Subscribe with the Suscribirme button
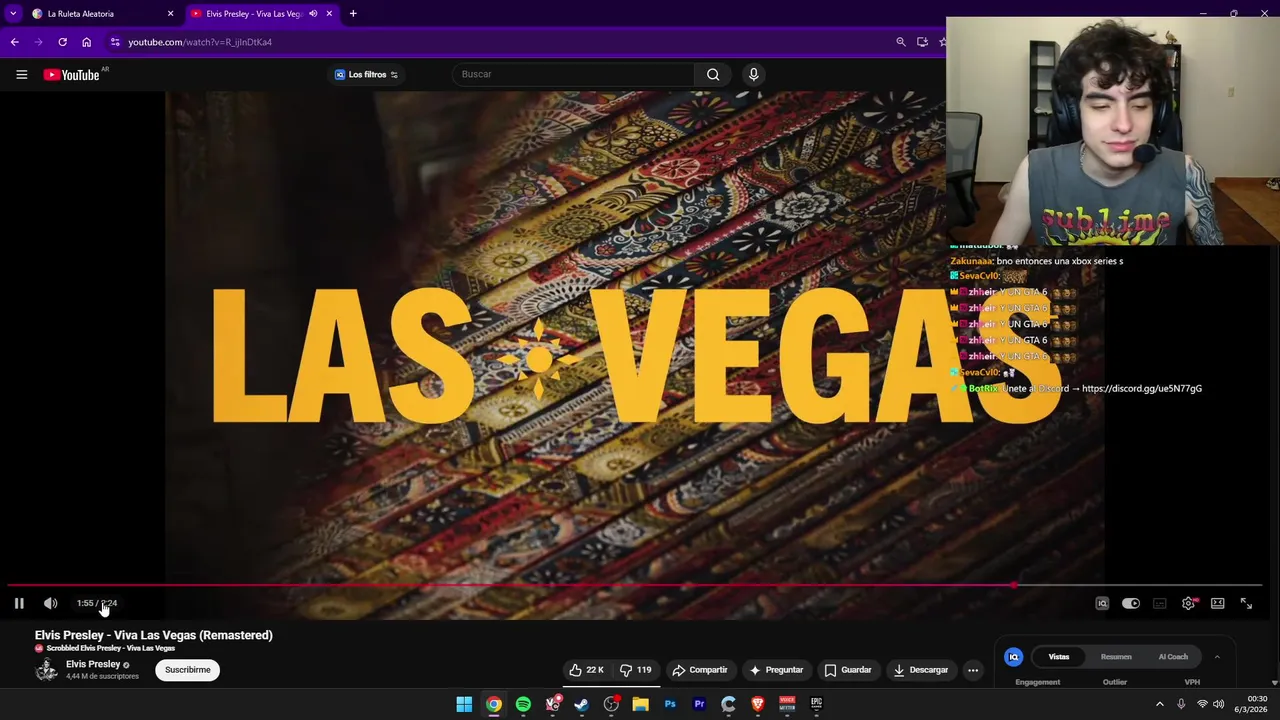This screenshot has height=720, width=1280. [188, 670]
